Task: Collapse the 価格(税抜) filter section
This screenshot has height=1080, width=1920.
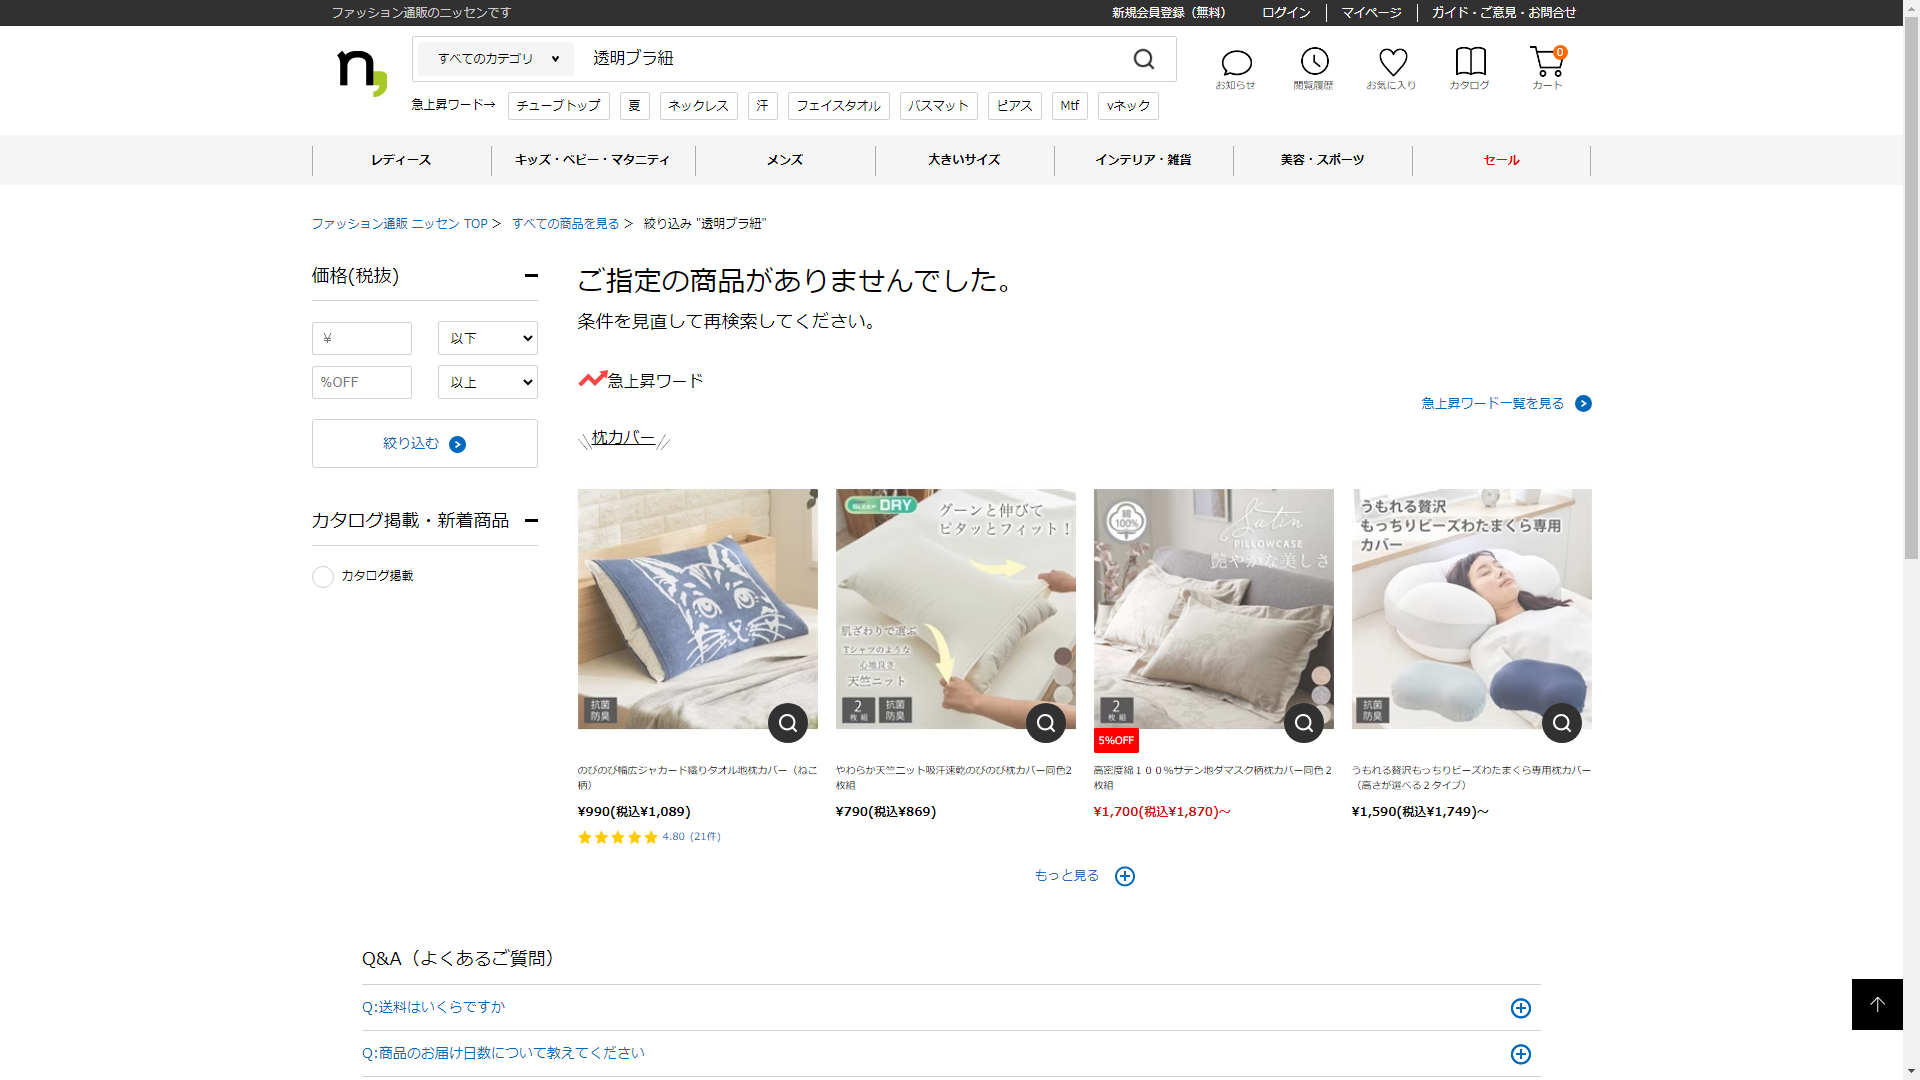Action: 531,276
